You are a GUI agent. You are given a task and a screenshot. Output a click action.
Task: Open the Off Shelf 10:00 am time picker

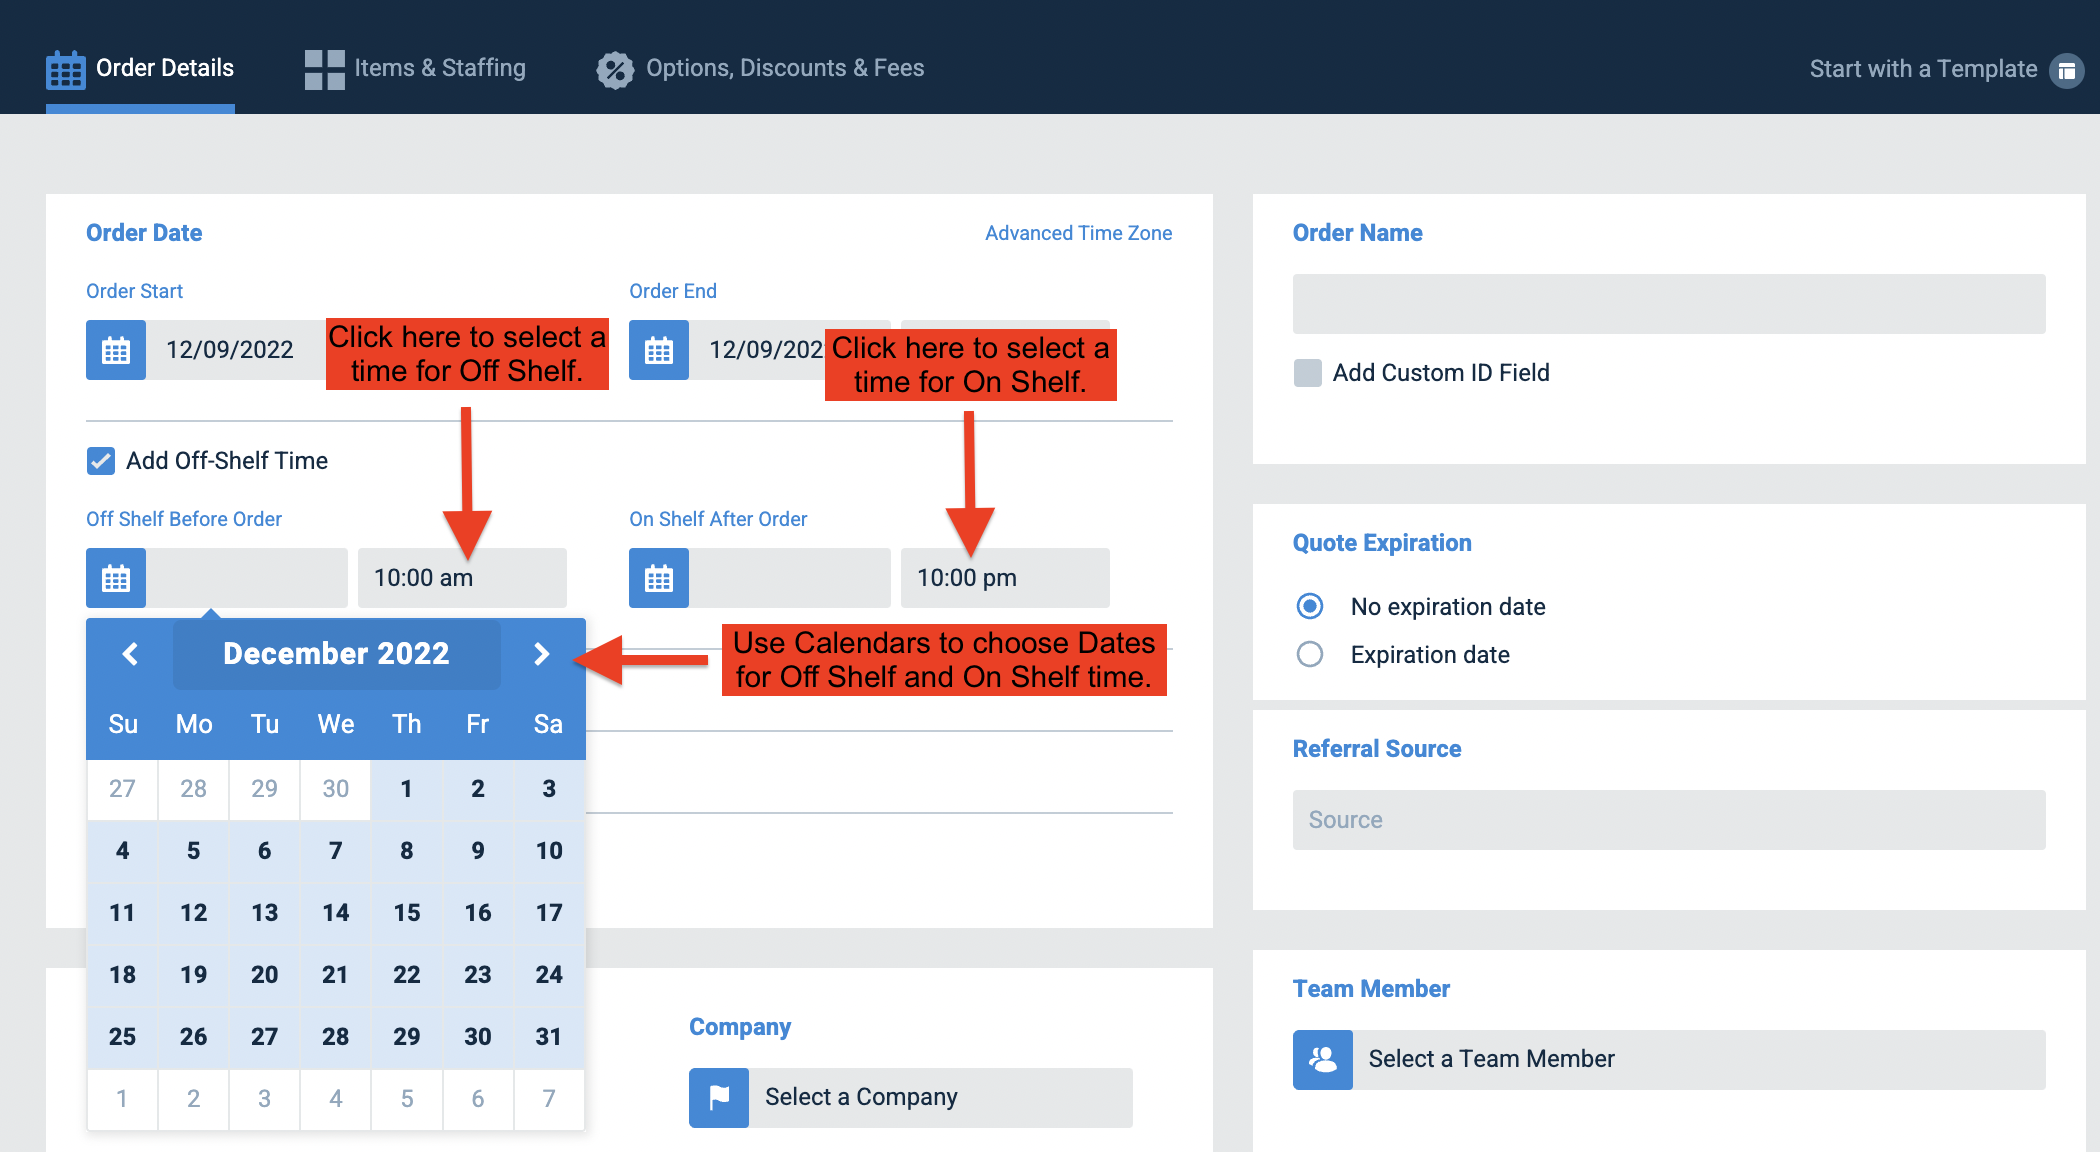coord(462,578)
